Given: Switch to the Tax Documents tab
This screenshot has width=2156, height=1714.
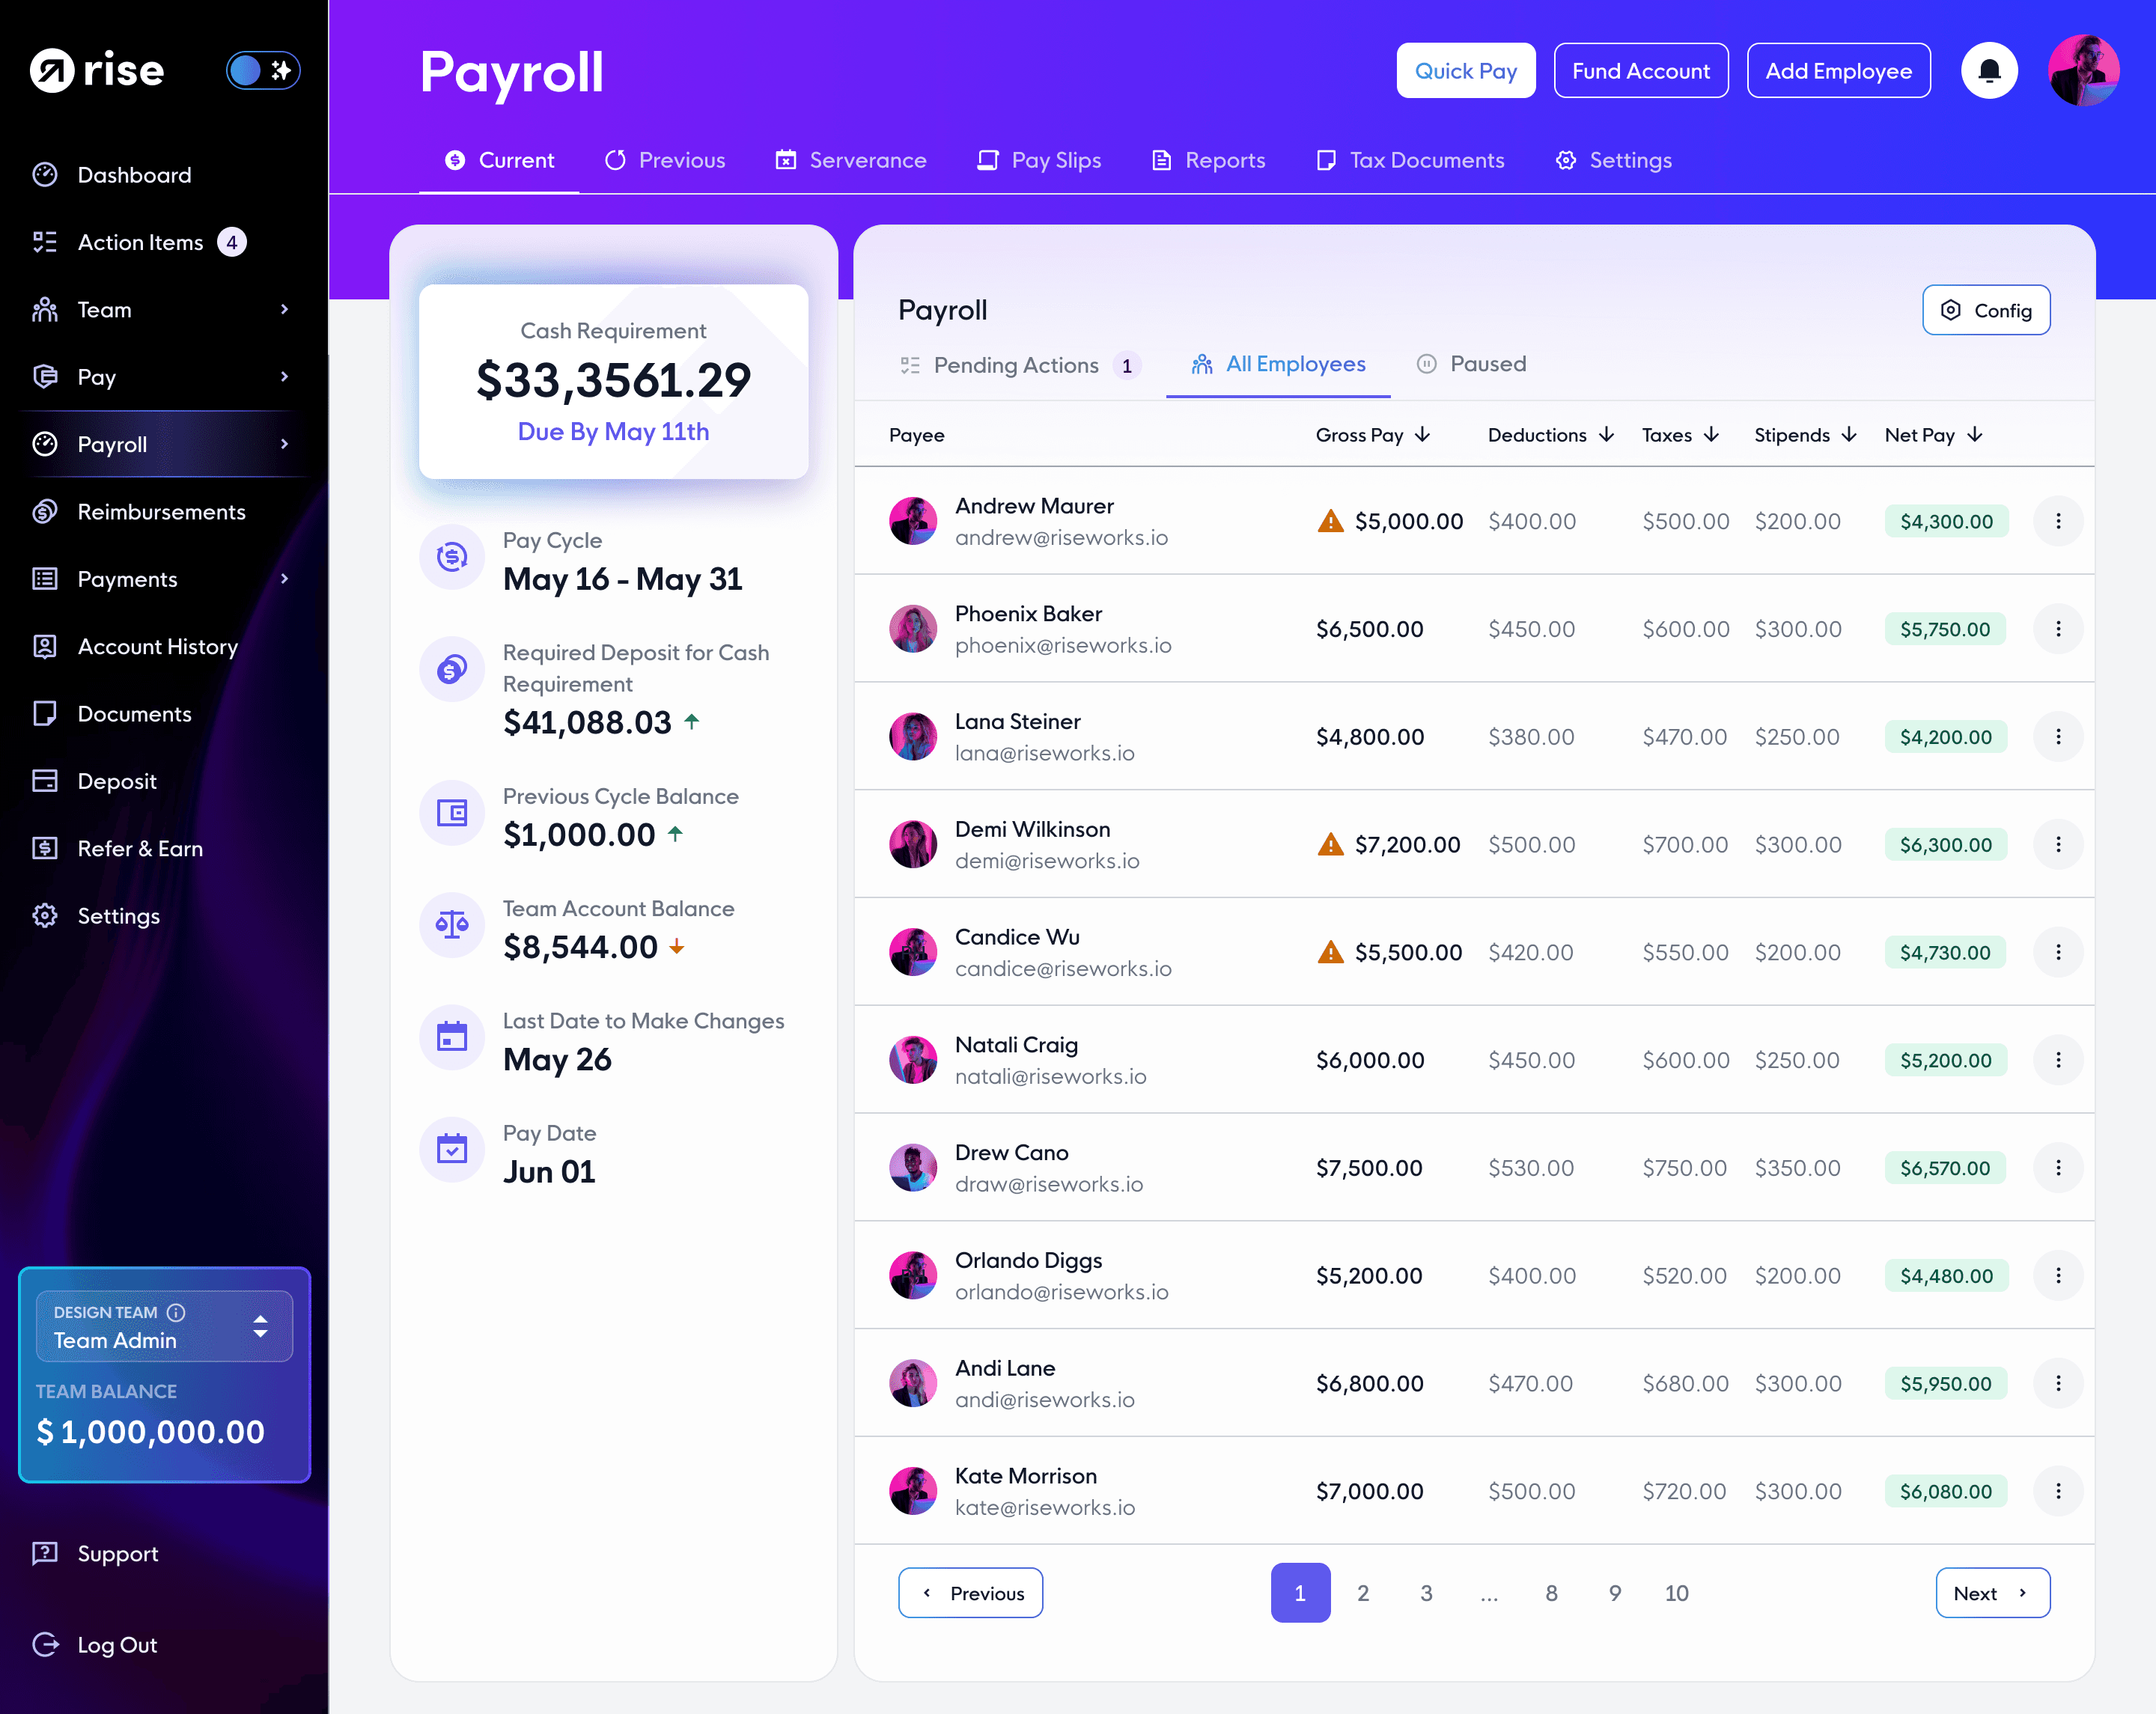Looking at the screenshot, I should pos(1410,160).
